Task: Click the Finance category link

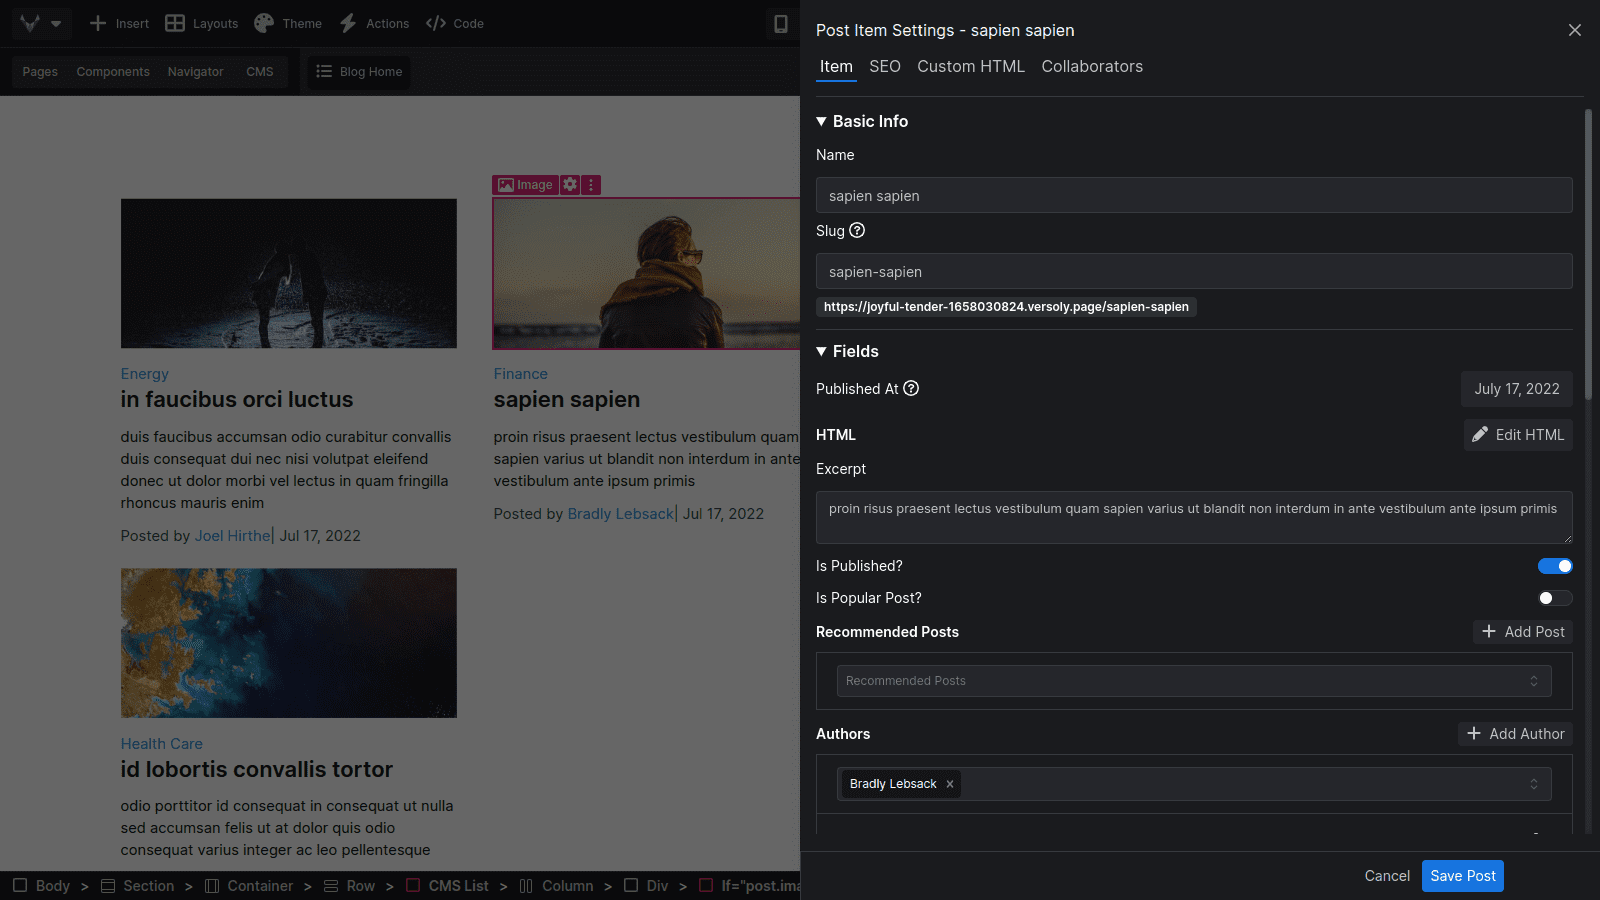Action: pos(520,374)
